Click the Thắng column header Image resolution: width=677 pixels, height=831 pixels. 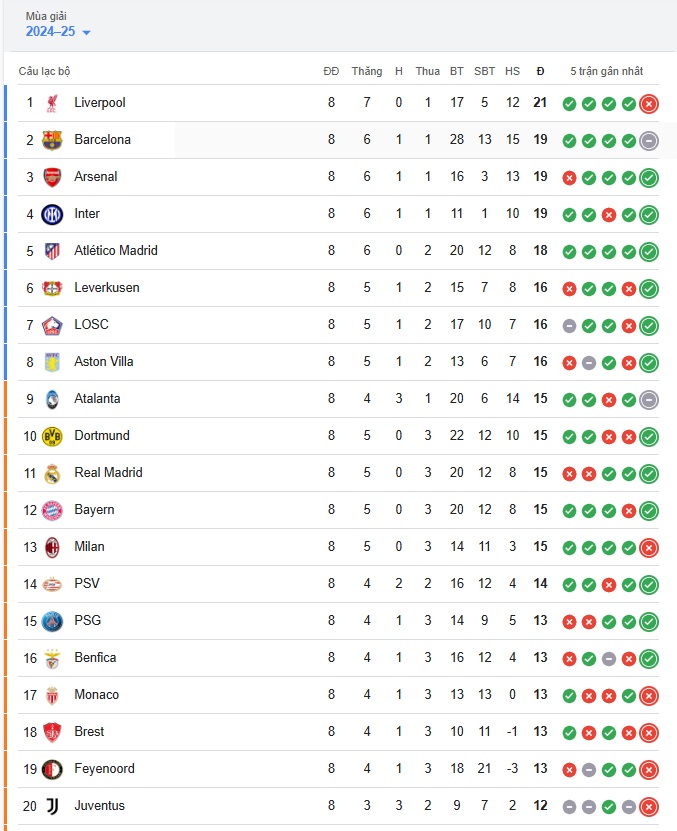click(367, 71)
